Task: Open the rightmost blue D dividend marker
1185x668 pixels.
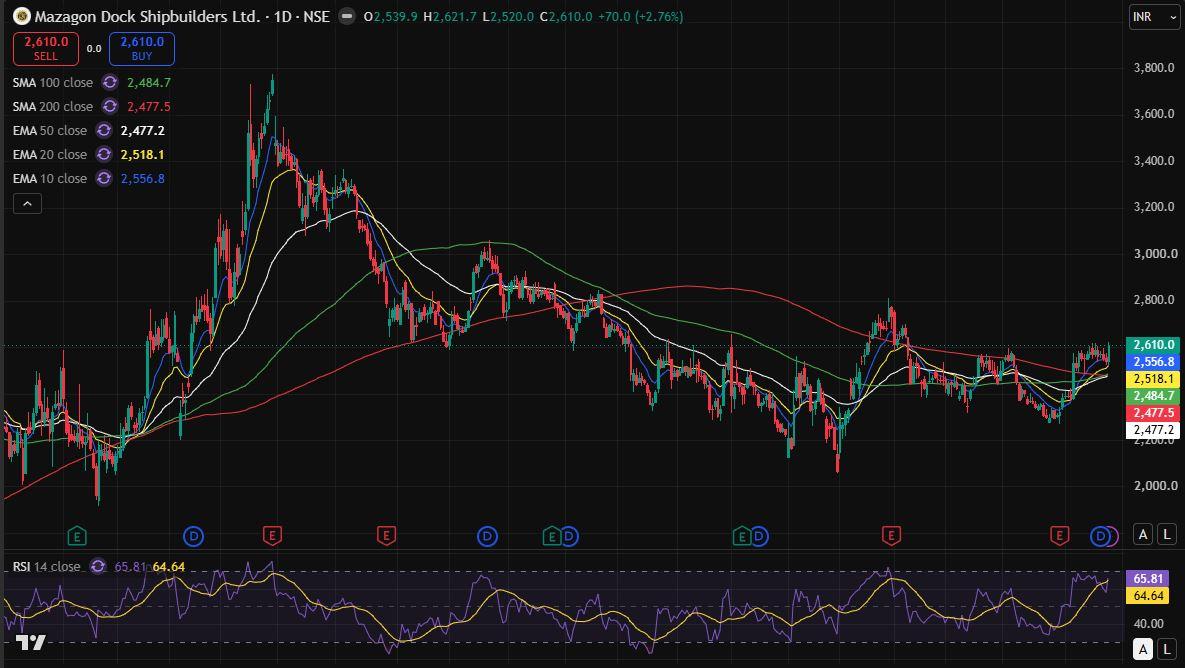Action: coord(1102,537)
